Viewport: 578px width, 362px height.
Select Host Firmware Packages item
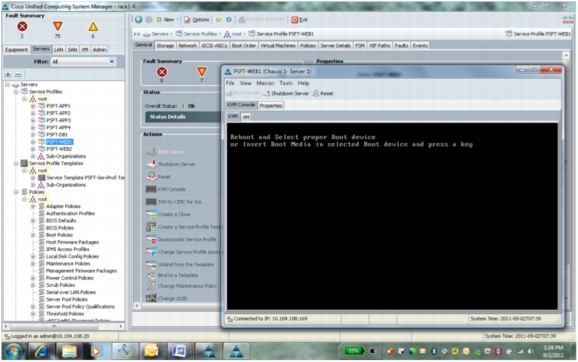click(x=72, y=242)
